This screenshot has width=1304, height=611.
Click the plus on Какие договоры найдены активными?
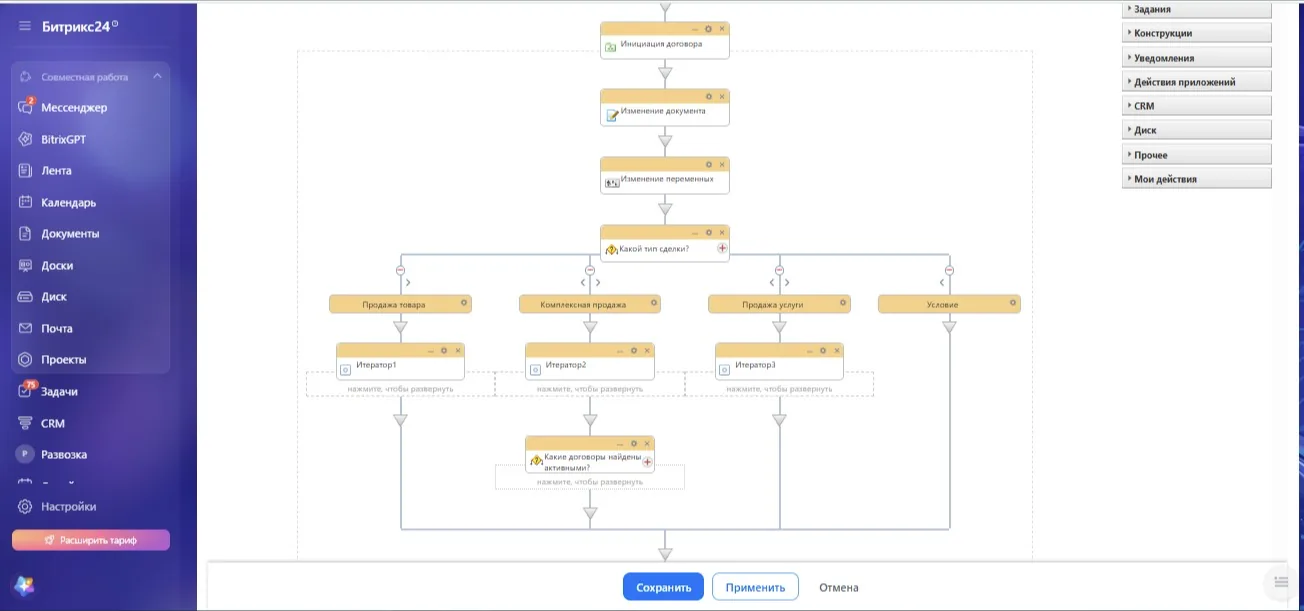pos(647,462)
